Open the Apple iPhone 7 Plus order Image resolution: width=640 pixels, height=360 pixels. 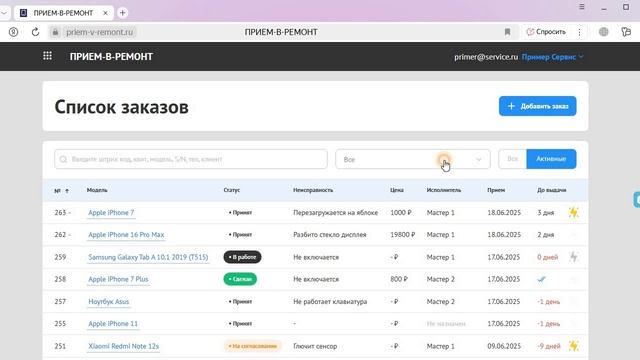pos(118,279)
